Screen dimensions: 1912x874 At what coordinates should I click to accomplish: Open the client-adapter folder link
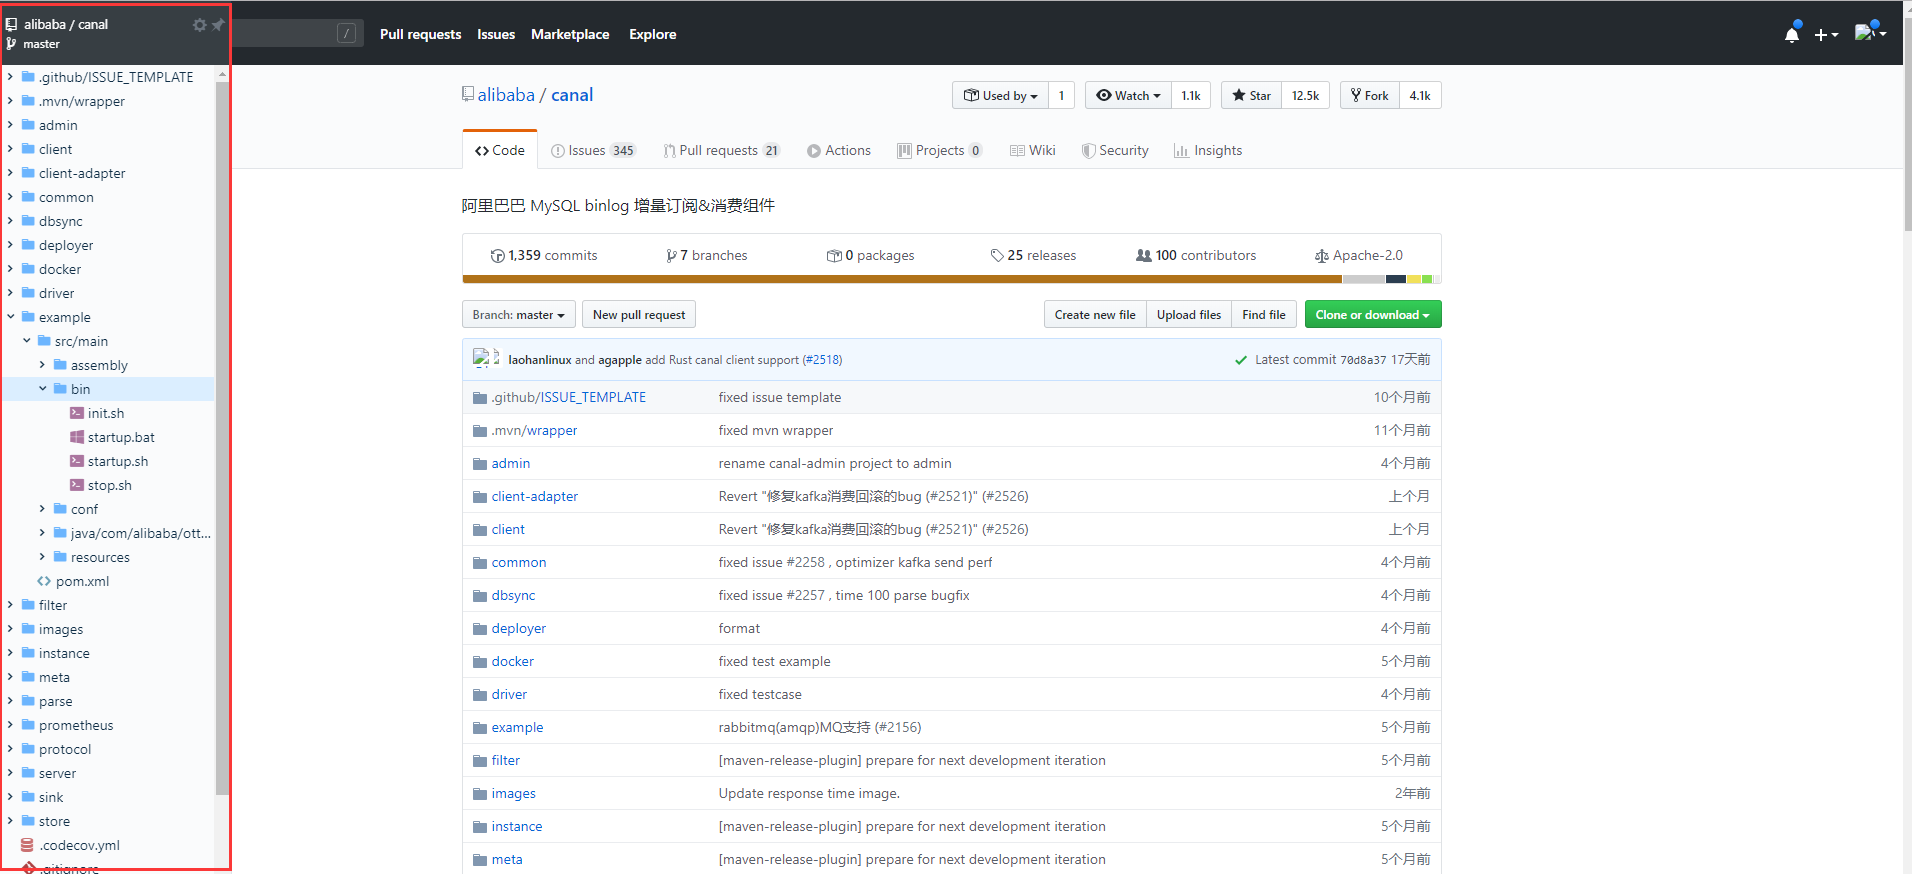535,496
